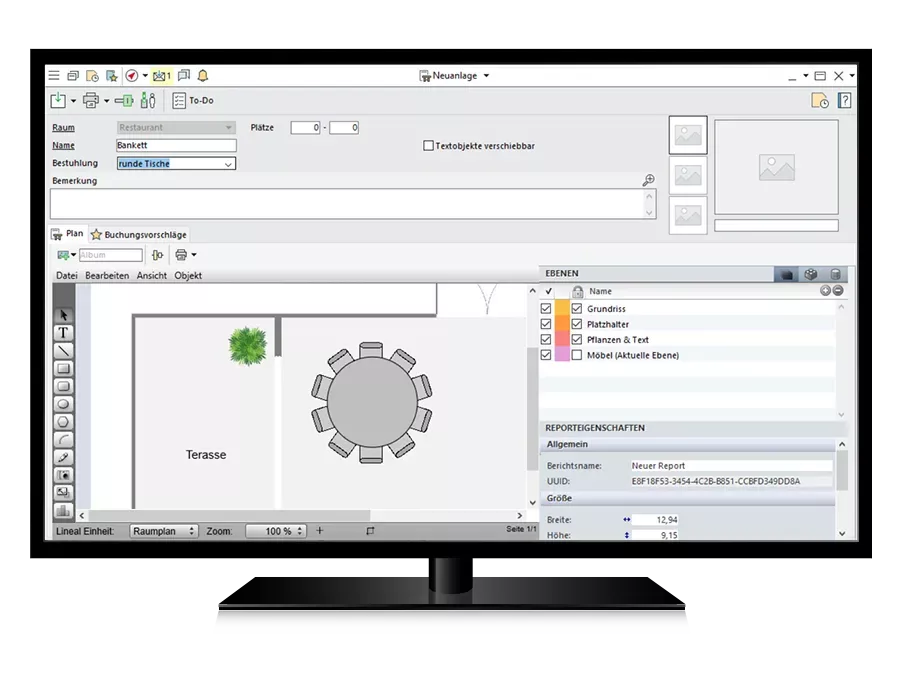Image resolution: width=900 pixels, height=675 pixels.
Task: Click the first image placeholder thumbnail
Action: (688, 136)
